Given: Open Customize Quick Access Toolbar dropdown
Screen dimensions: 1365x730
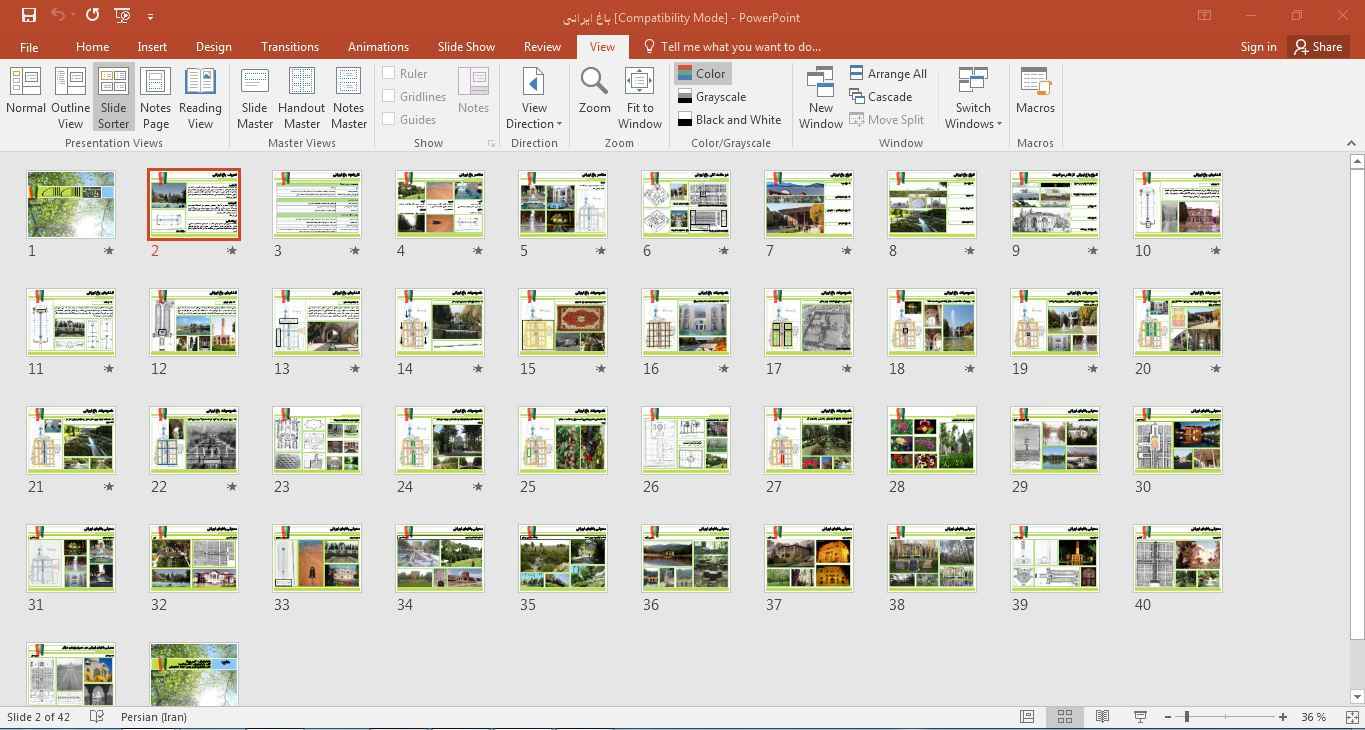Looking at the screenshot, I should [150, 17].
